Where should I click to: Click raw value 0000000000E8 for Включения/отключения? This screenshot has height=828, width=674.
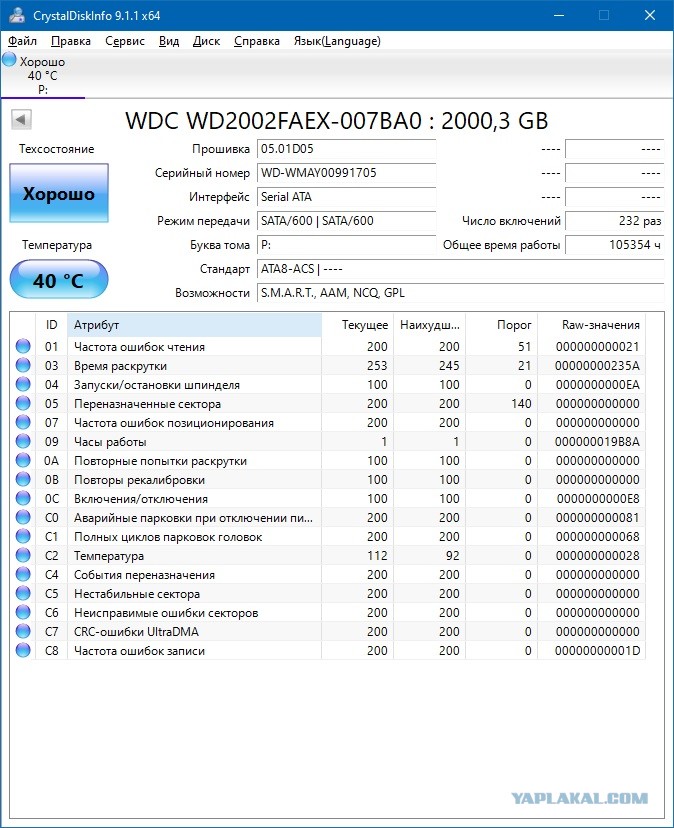[598, 498]
